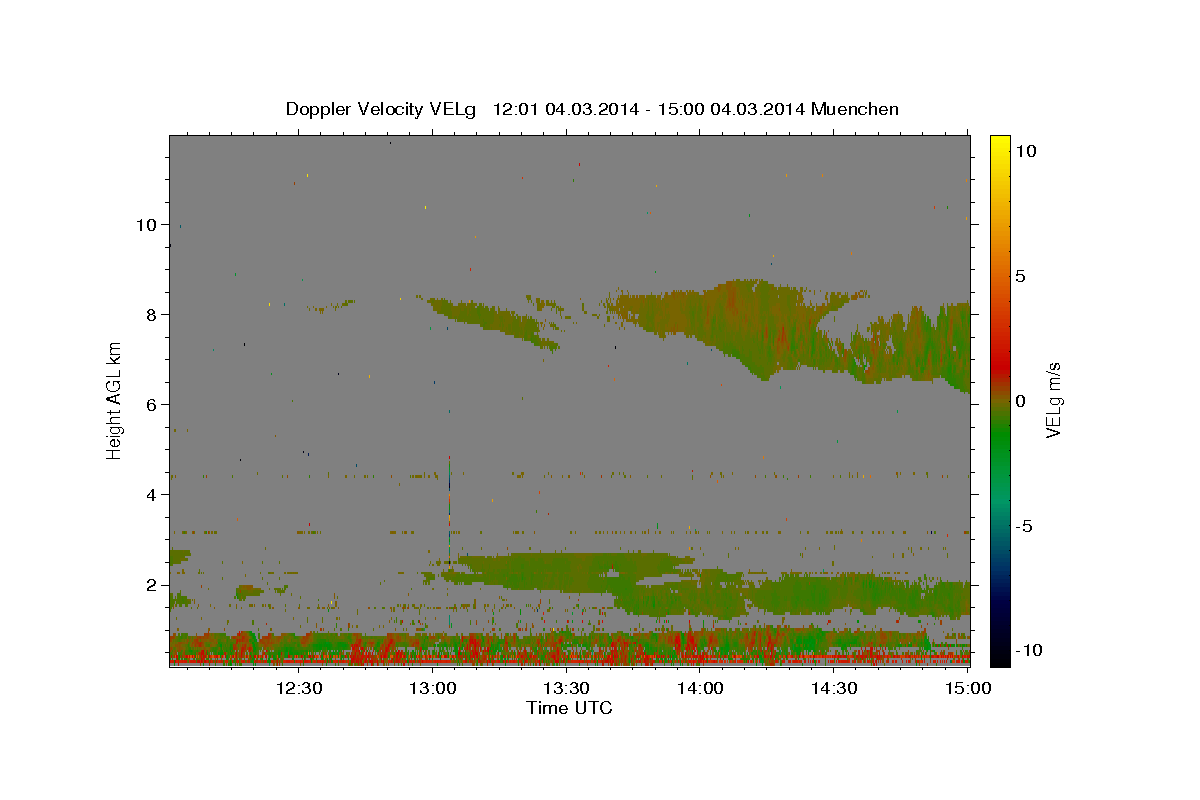This screenshot has width=1200, height=800.
Task: Click the height axis label 2
Action: pyautogui.click(x=151, y=585)
